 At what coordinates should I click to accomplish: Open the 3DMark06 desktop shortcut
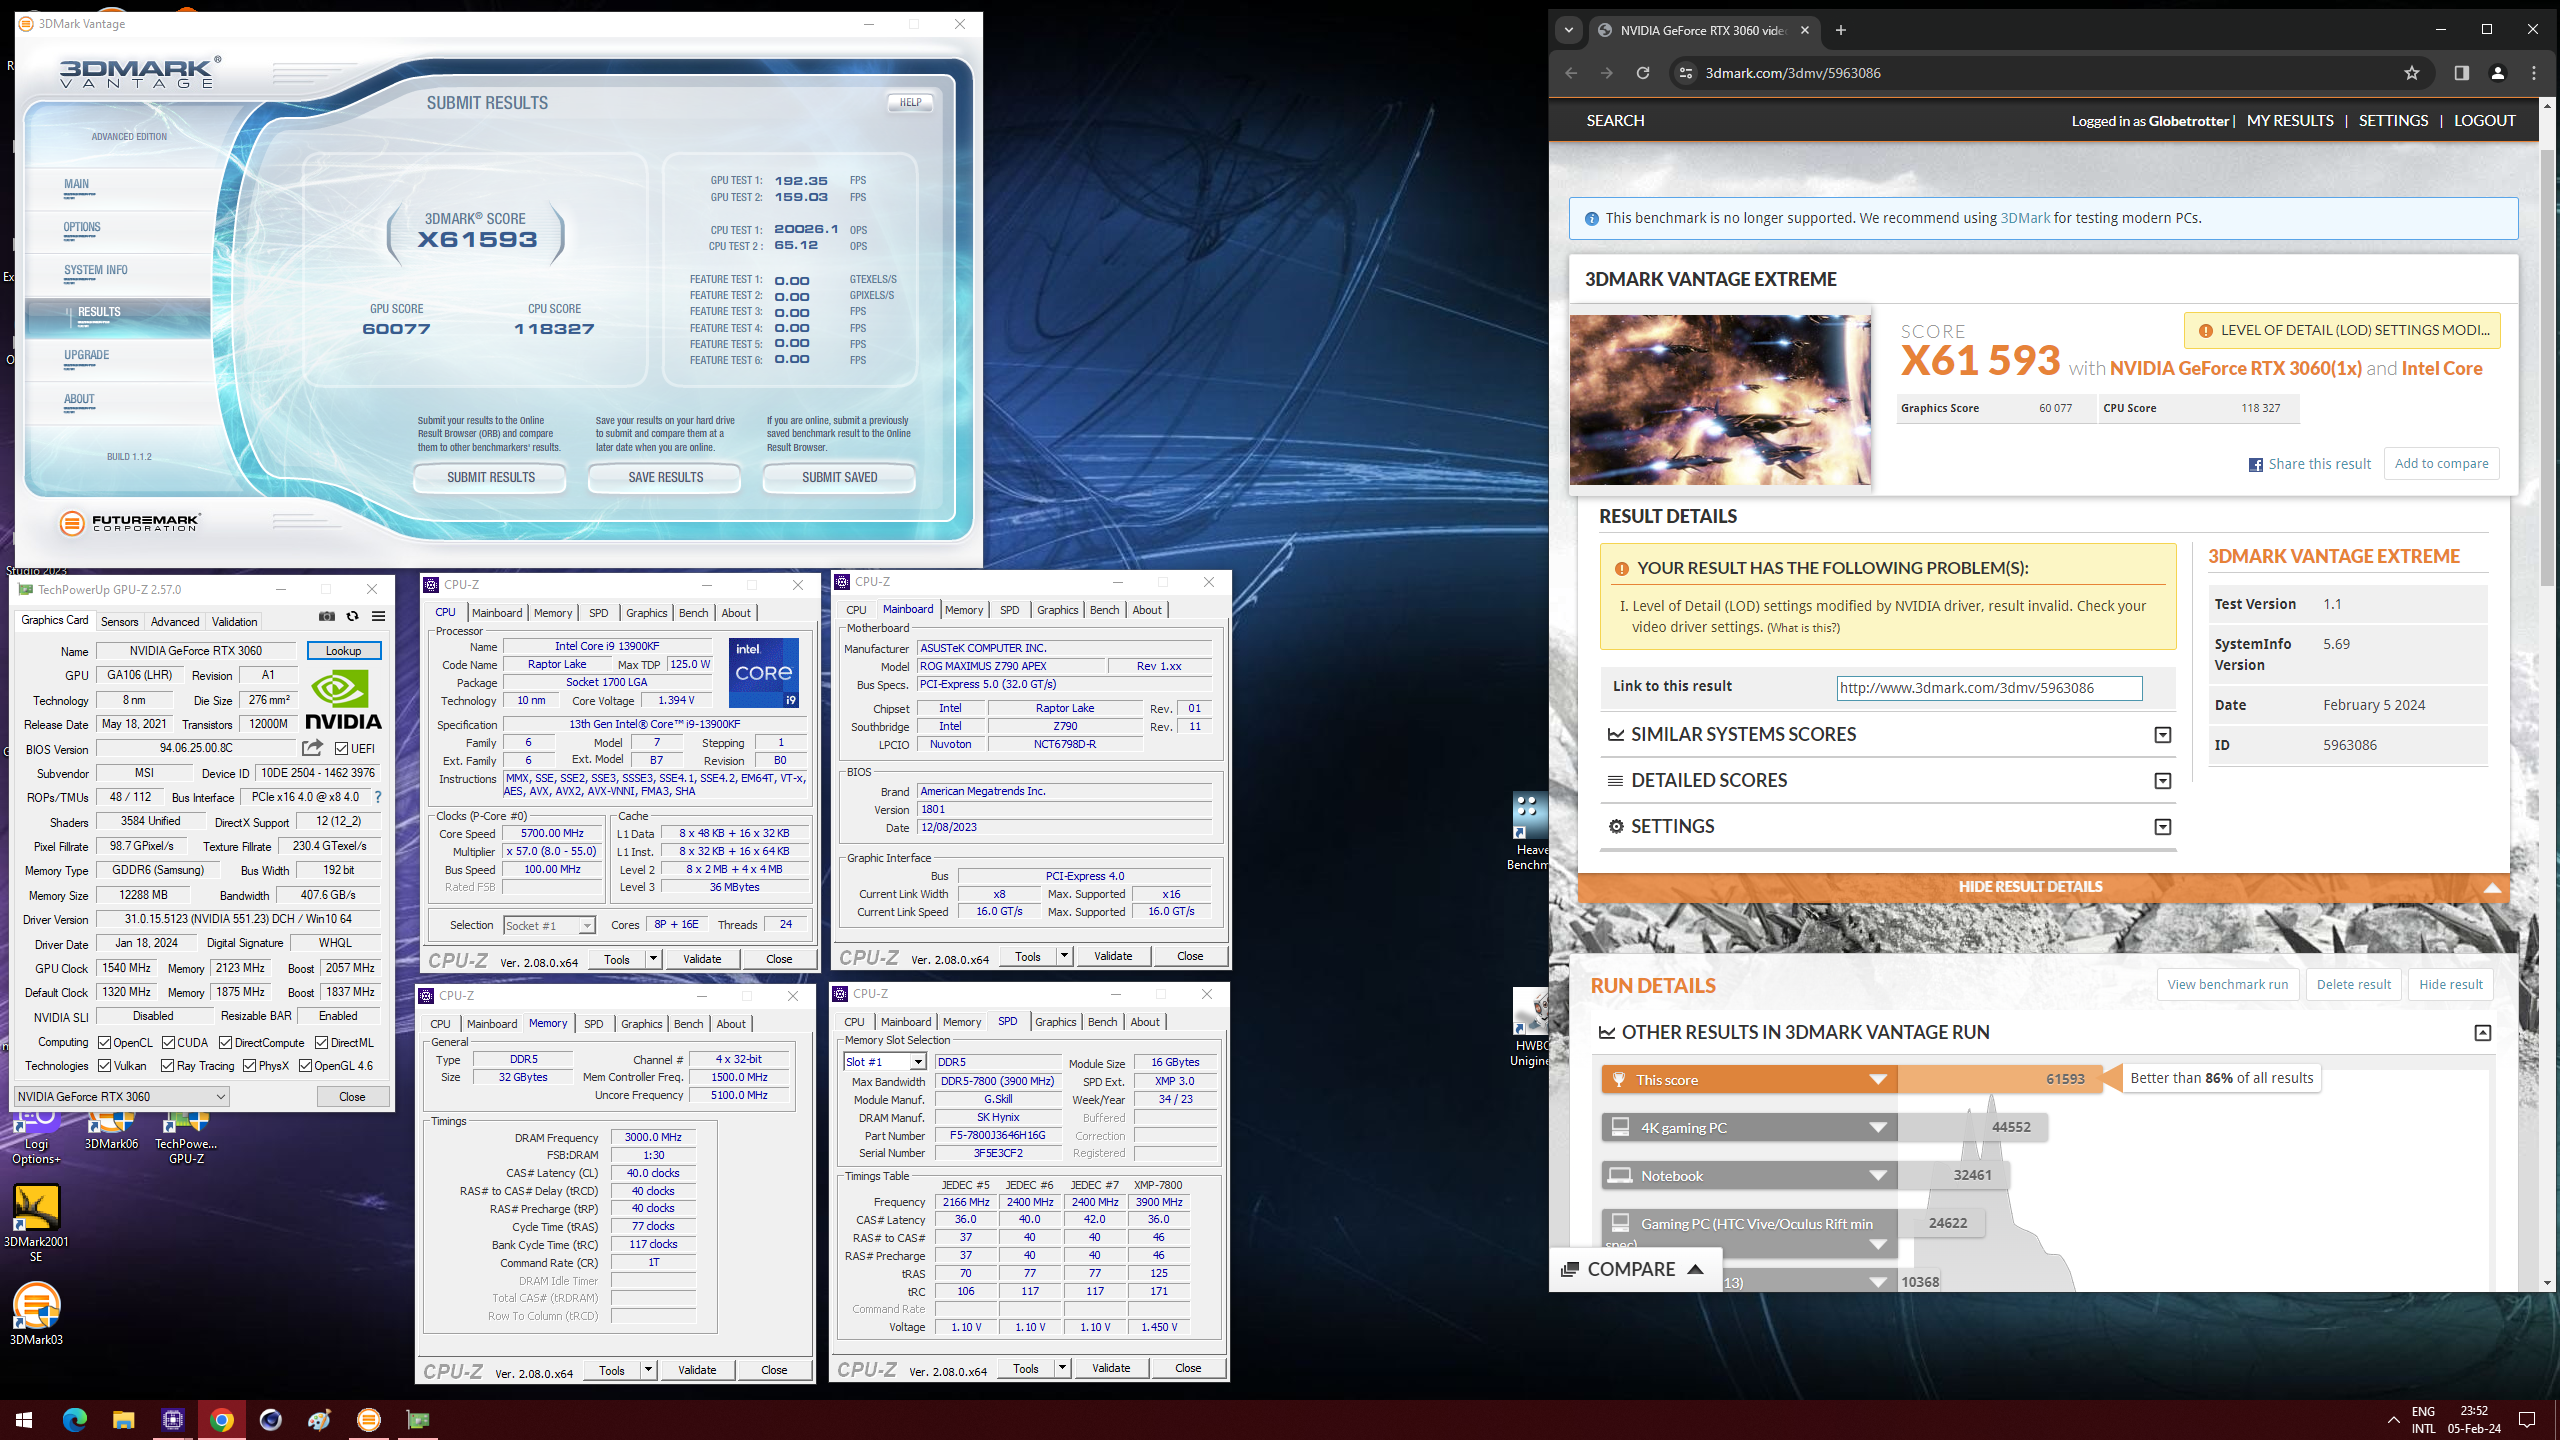point(111,1132)
